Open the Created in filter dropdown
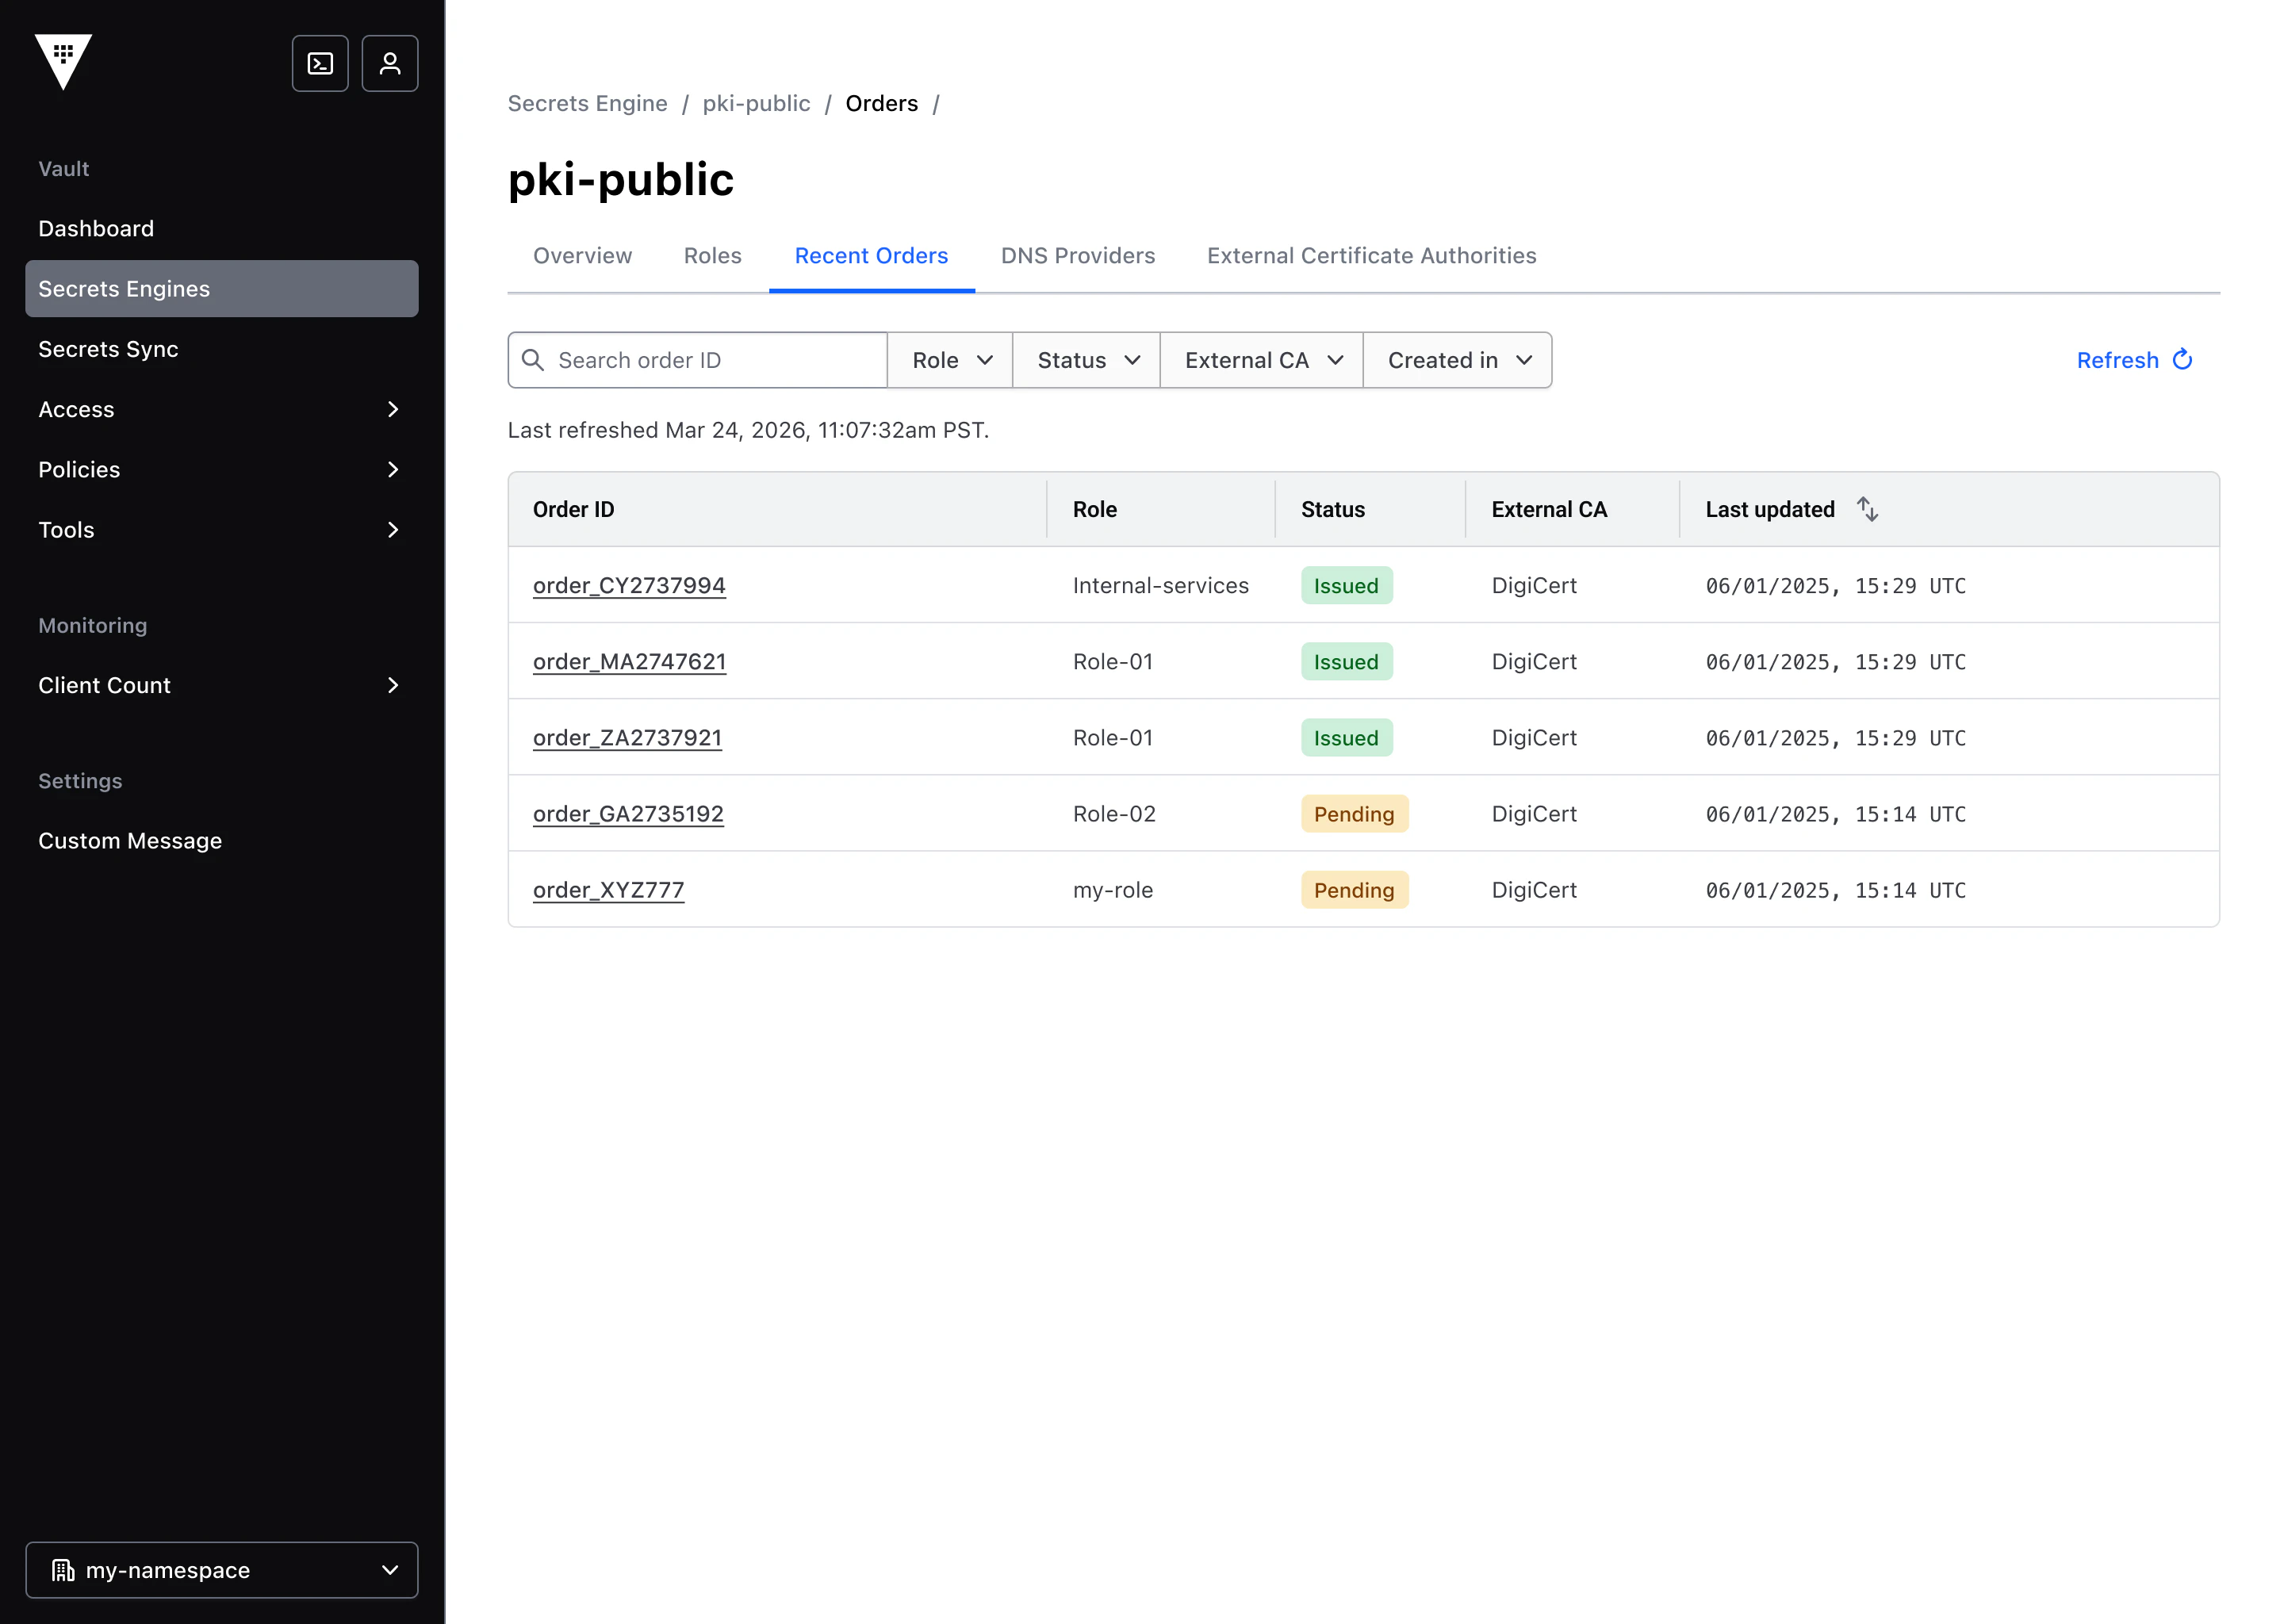The width and height of the screenshot is (2284, 1624). (1458, 360)
